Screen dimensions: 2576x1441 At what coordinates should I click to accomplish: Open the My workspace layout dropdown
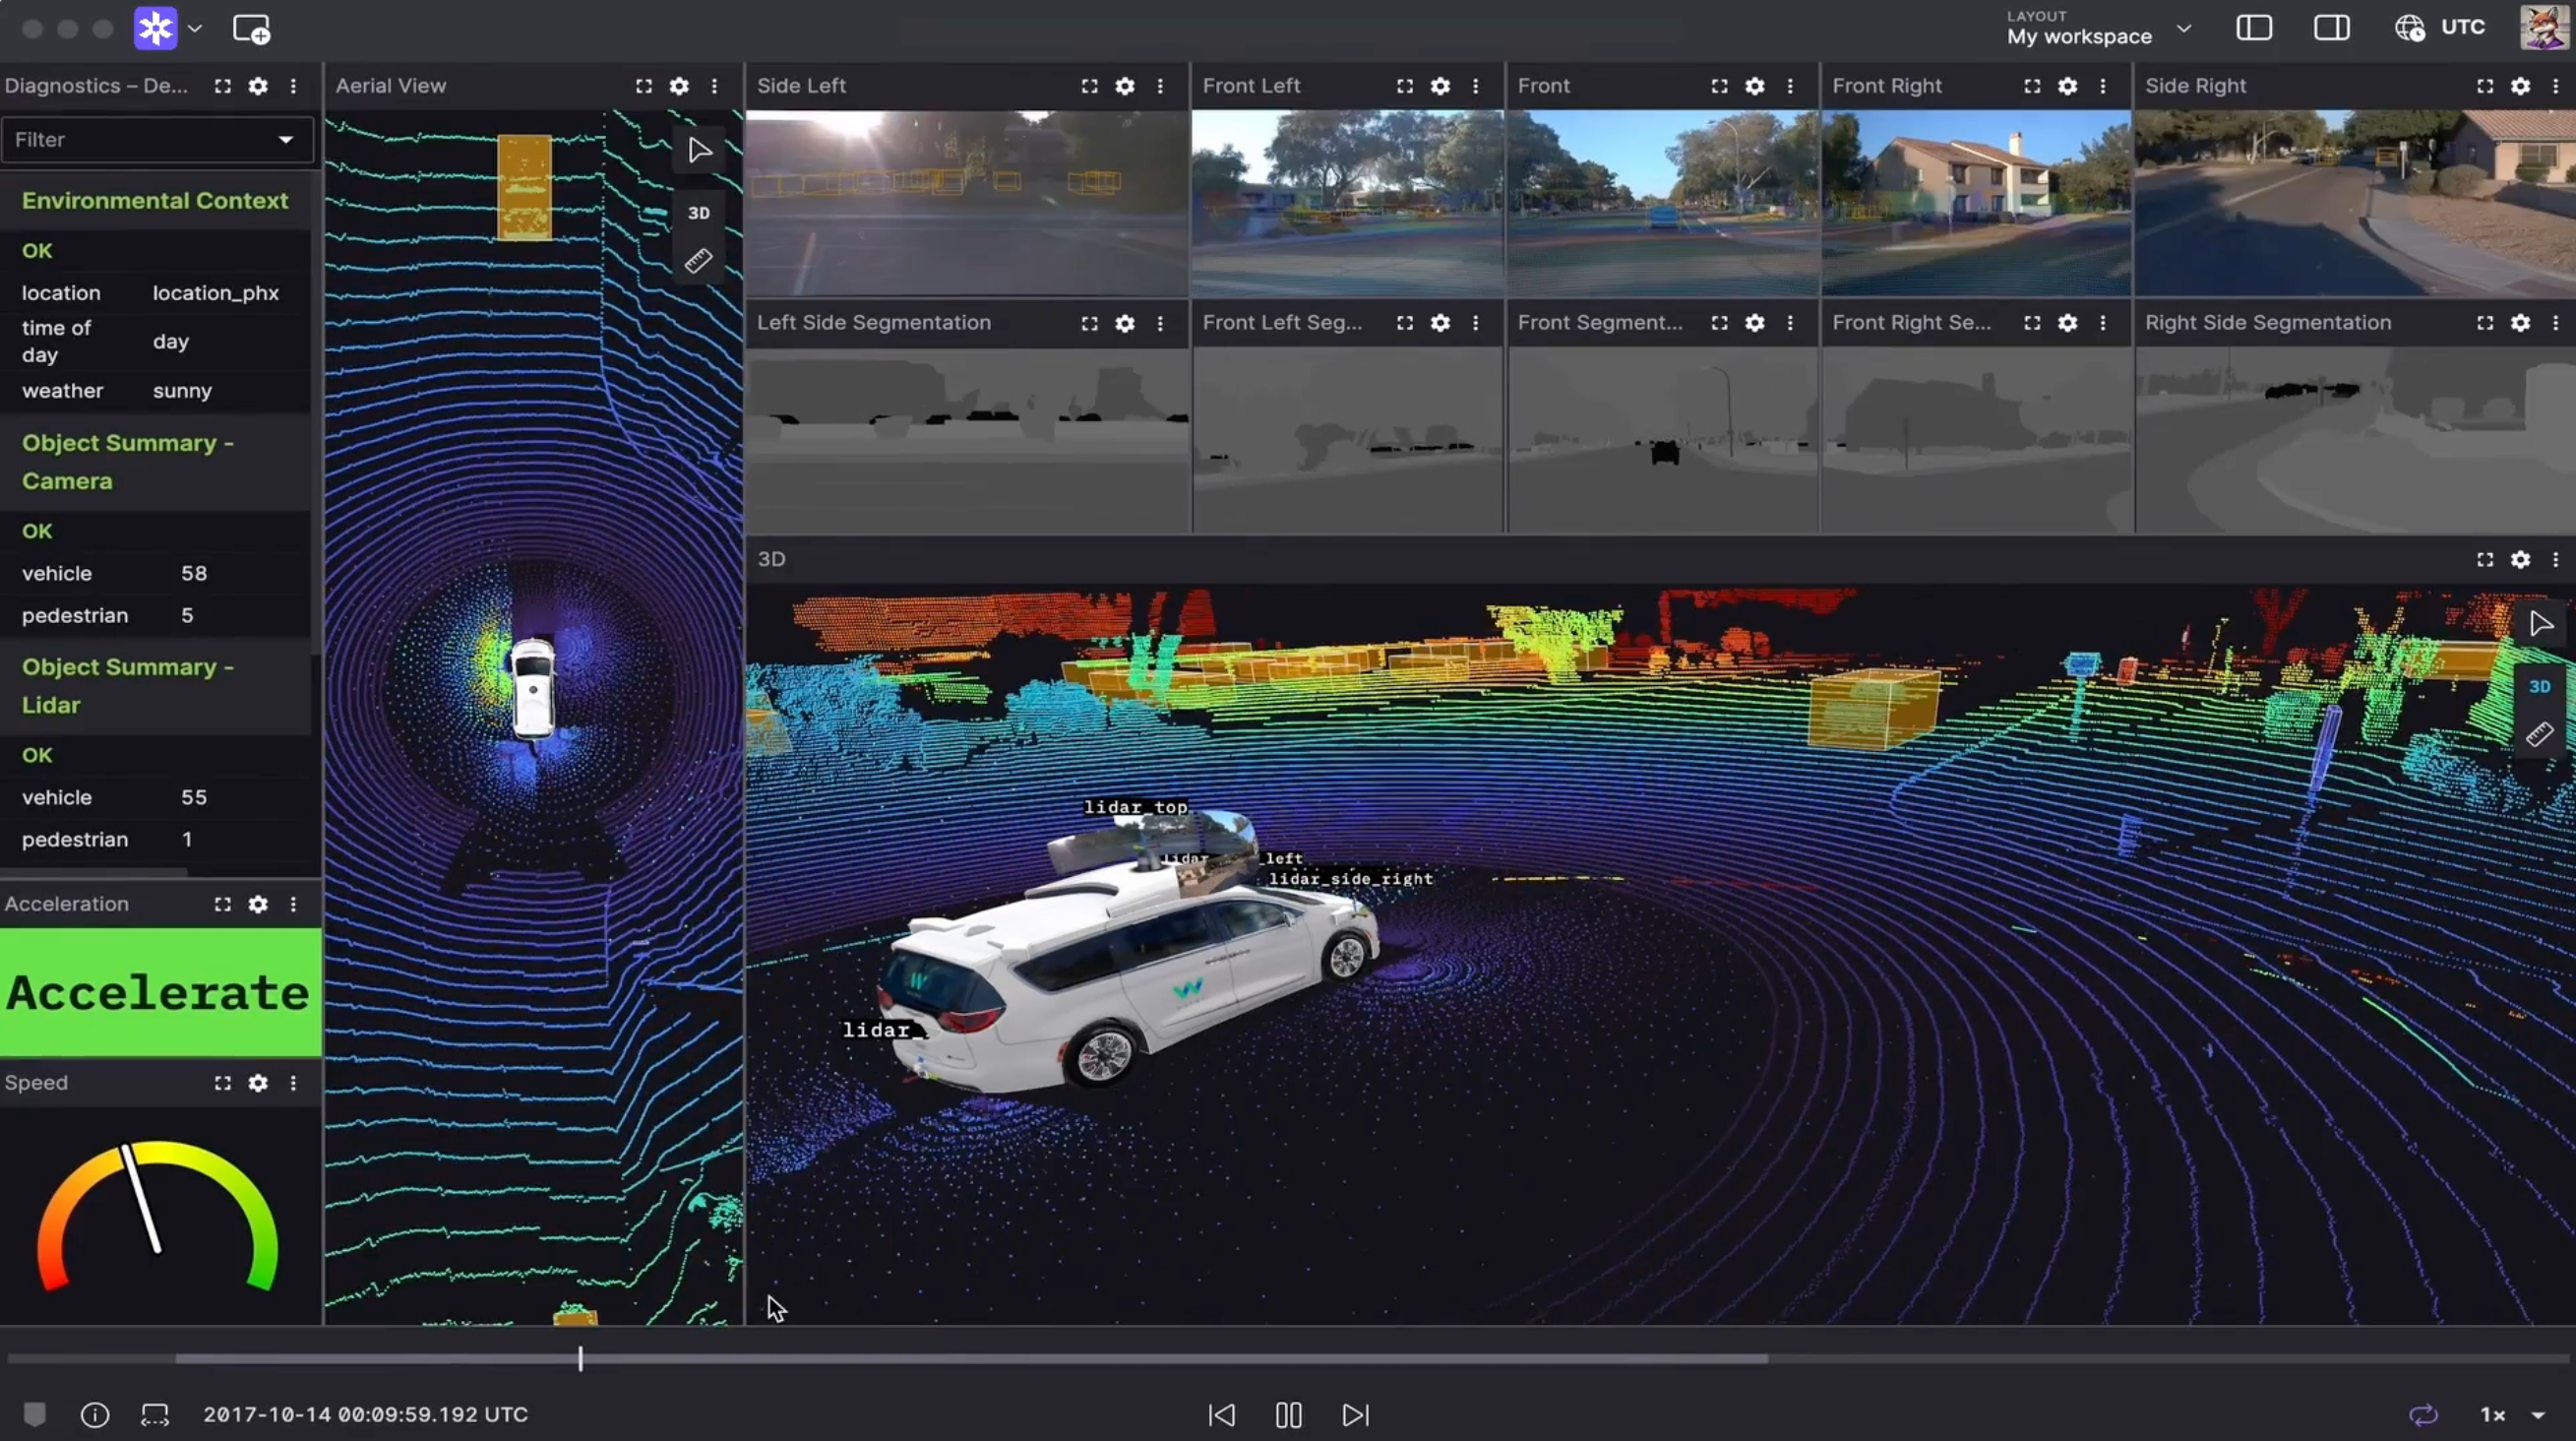pyautogui.click(x=2099, y=28)
